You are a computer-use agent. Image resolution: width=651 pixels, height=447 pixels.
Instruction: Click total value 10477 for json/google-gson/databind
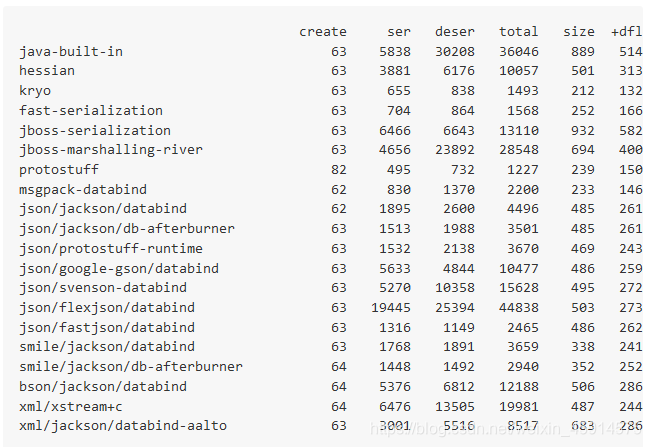pyautogui.click(x=519, y=269)
